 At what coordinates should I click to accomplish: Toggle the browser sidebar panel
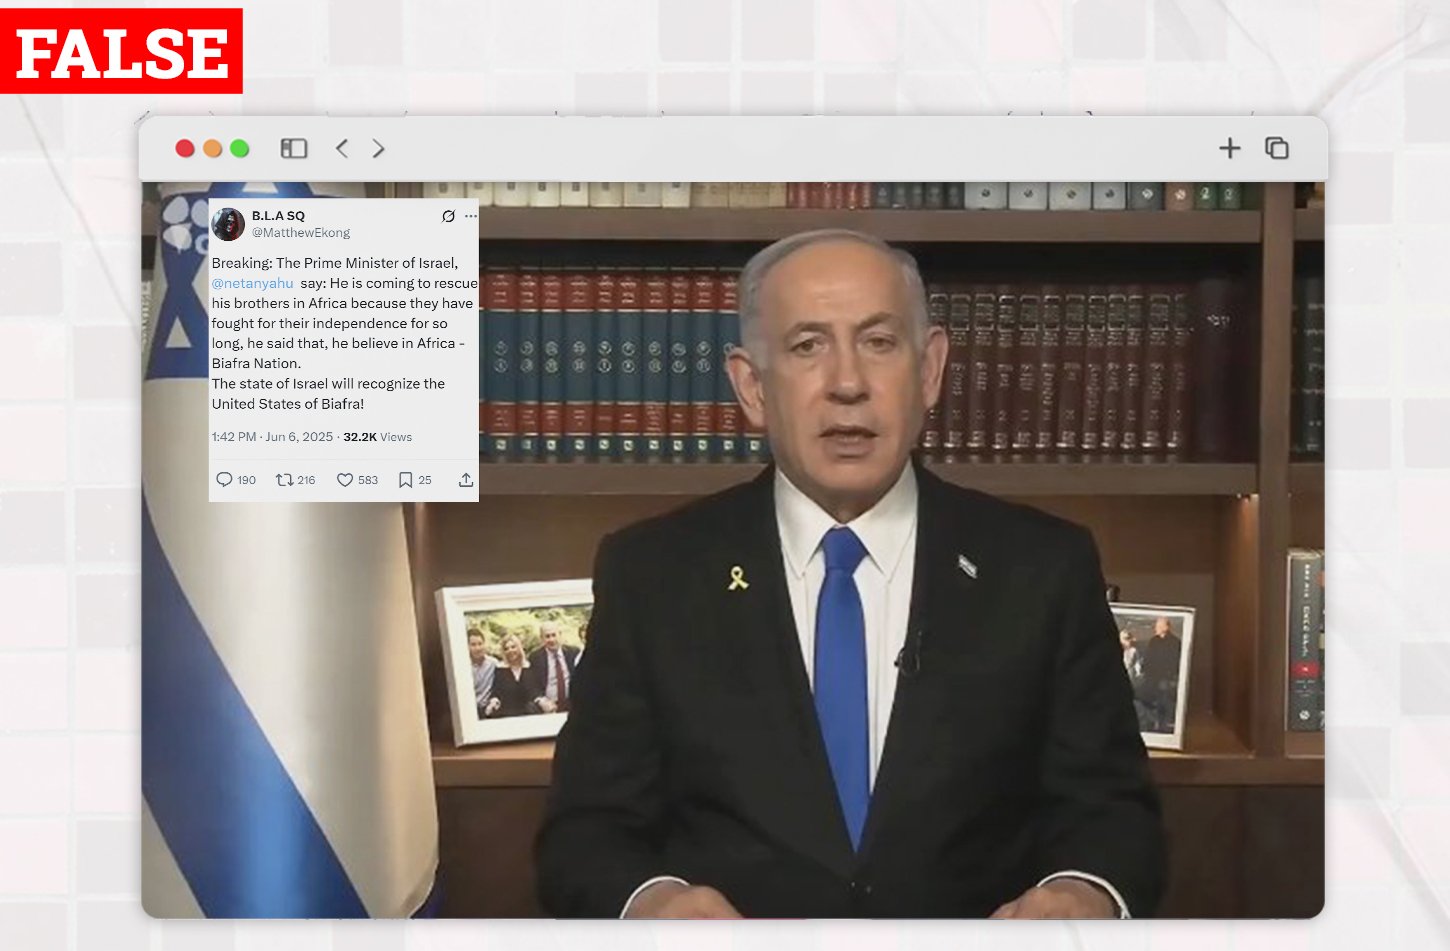(293, 149)
